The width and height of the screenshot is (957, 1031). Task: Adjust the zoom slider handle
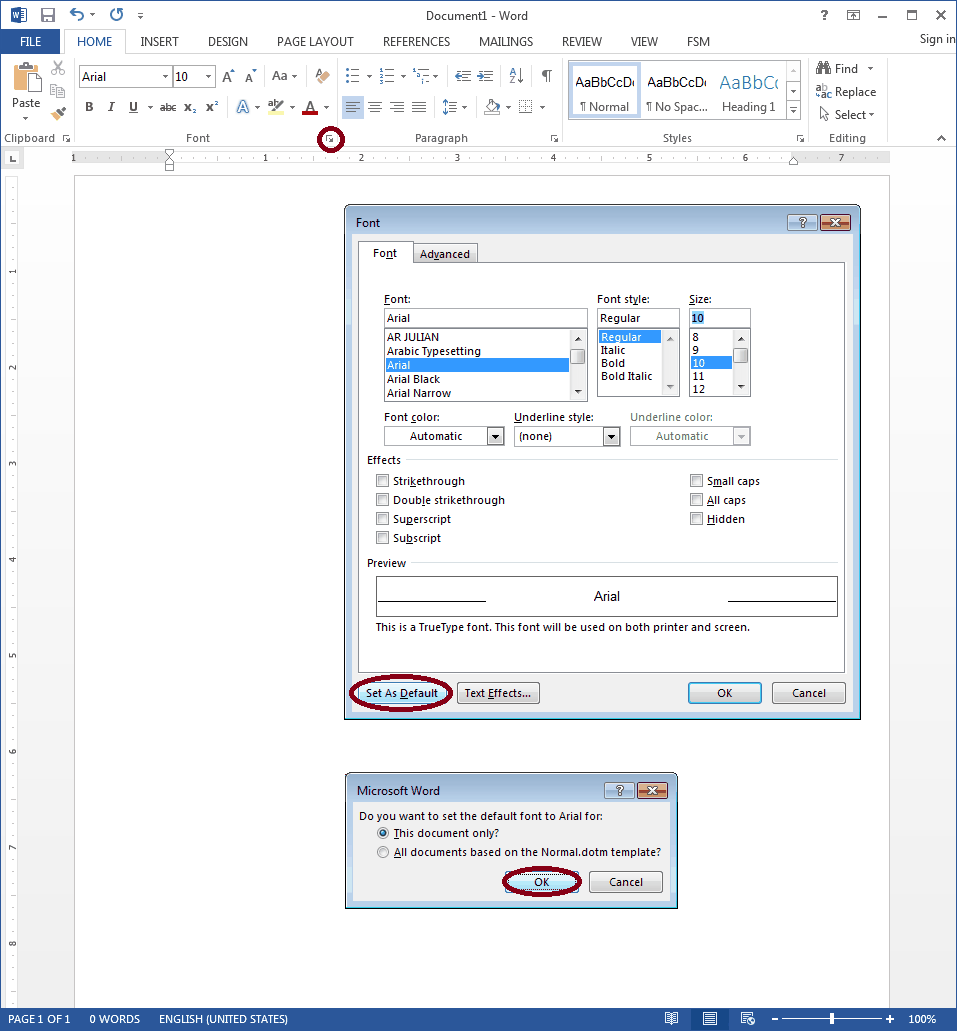[x=832, y=1019]
